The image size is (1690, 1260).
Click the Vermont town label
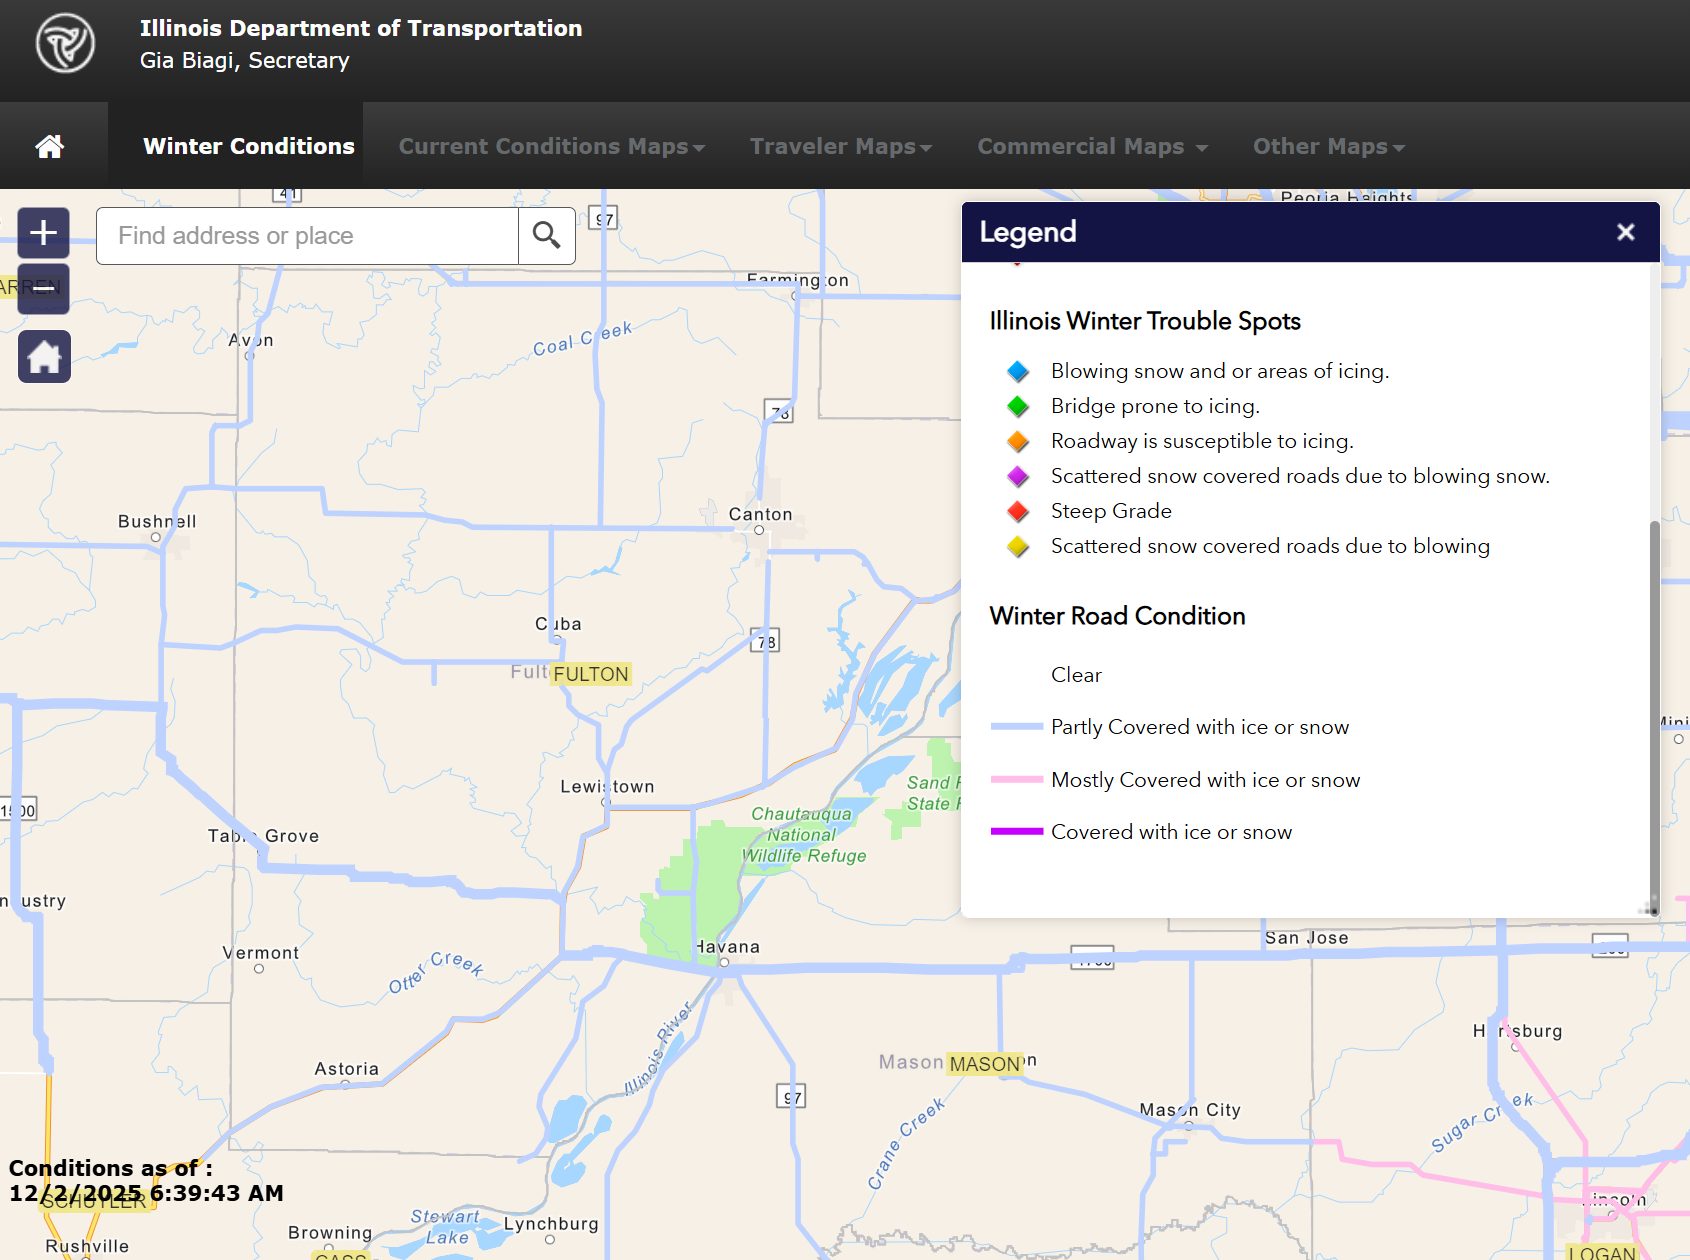(261, 953)
